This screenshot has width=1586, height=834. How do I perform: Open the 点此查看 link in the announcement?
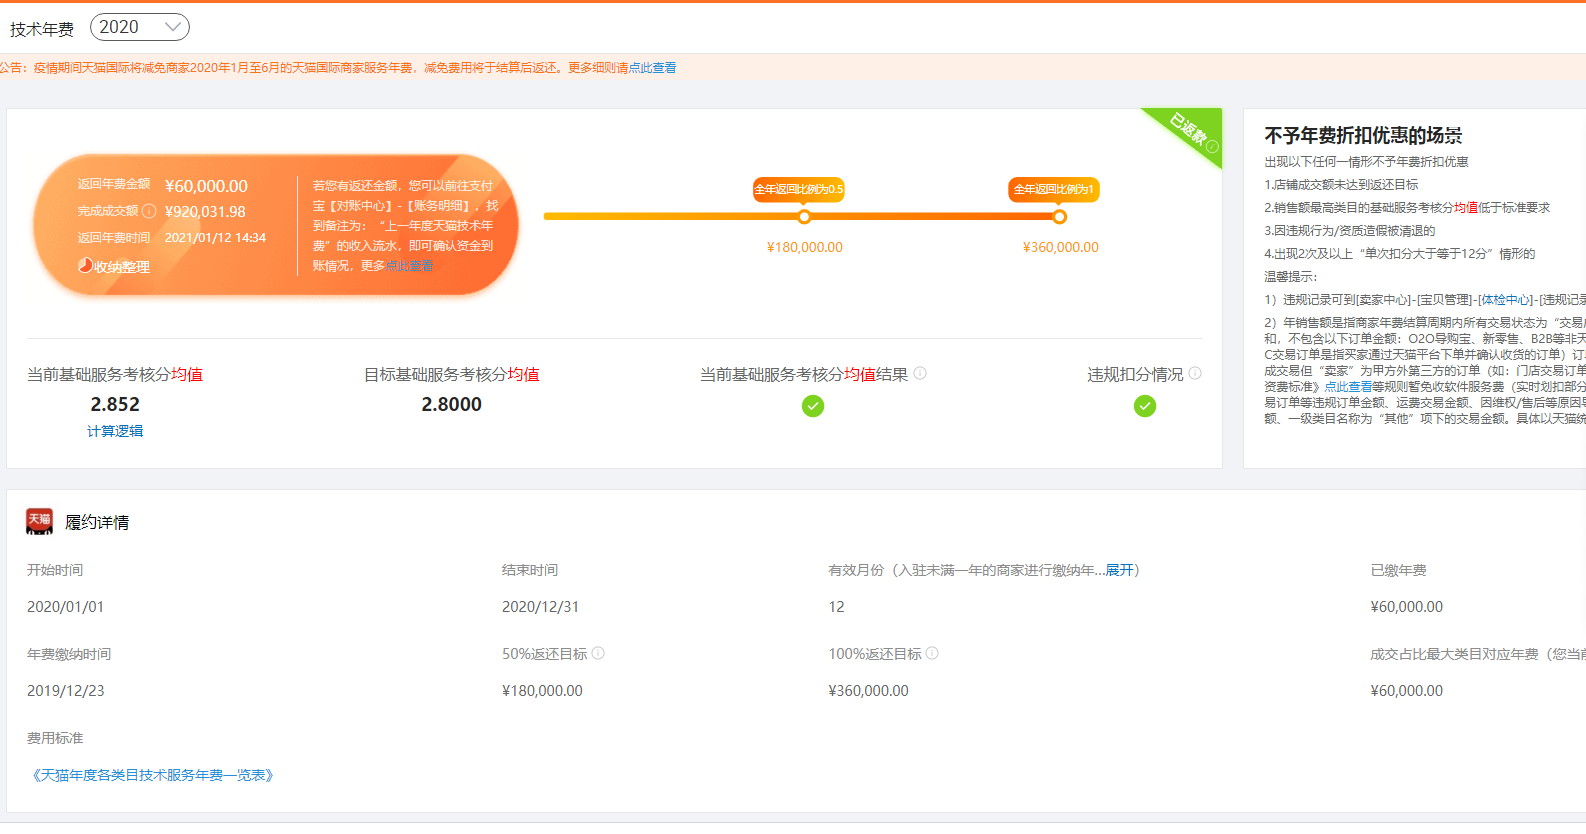tap(652, 68)
